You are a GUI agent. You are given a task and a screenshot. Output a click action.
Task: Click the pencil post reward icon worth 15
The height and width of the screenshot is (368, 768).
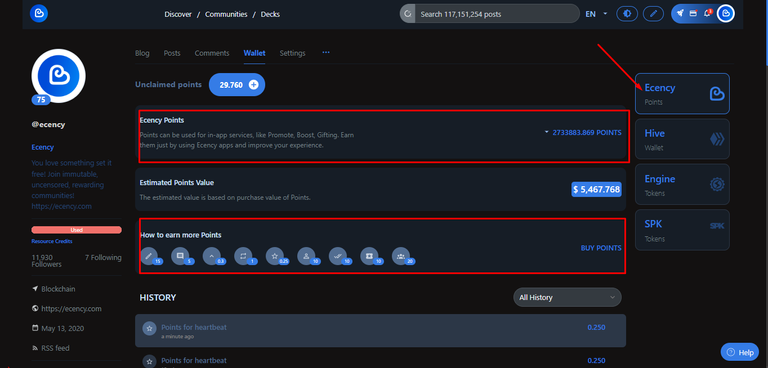[x=149, y=256]
